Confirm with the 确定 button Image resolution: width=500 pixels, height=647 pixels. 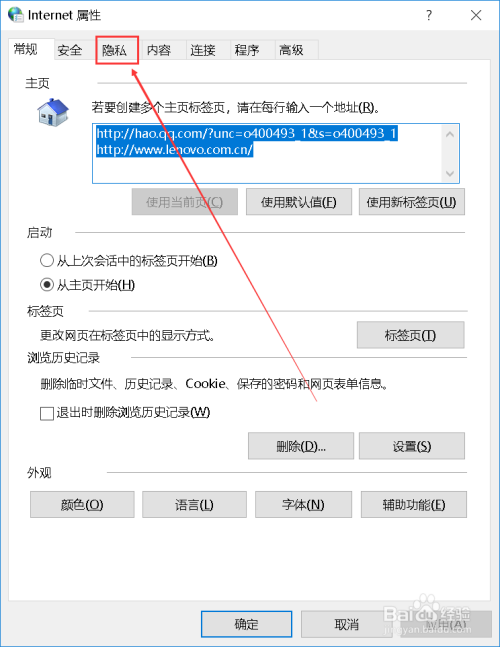point(247,624)
